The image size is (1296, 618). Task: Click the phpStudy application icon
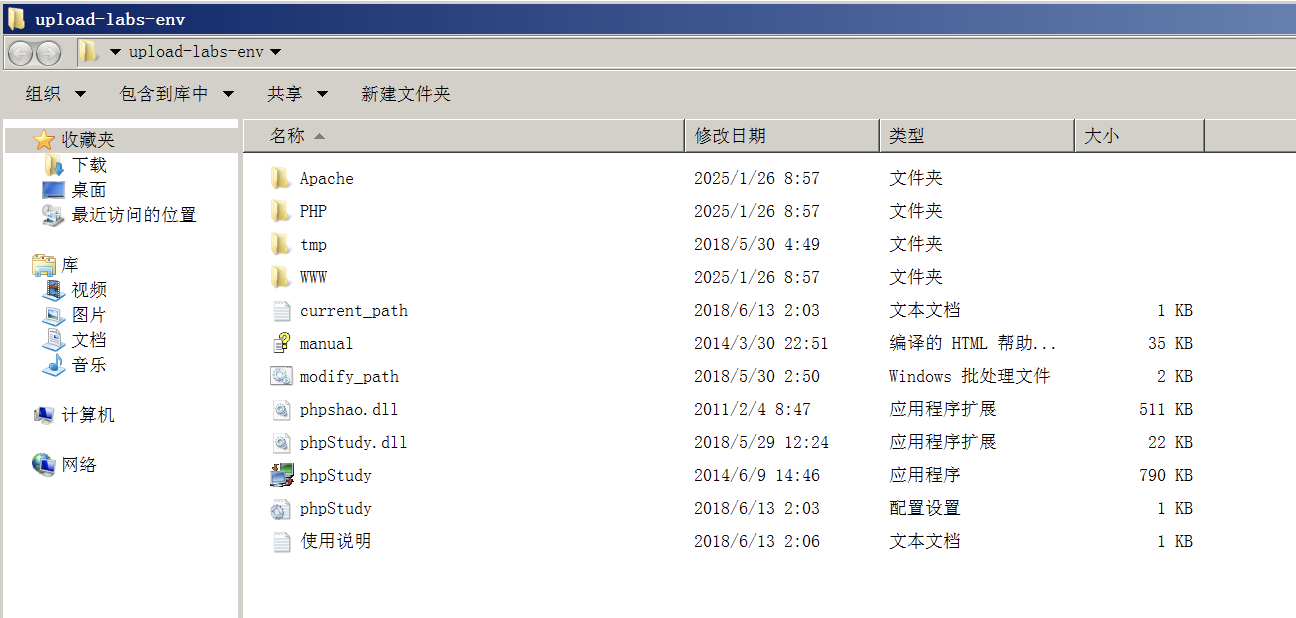tap(281, 476)
